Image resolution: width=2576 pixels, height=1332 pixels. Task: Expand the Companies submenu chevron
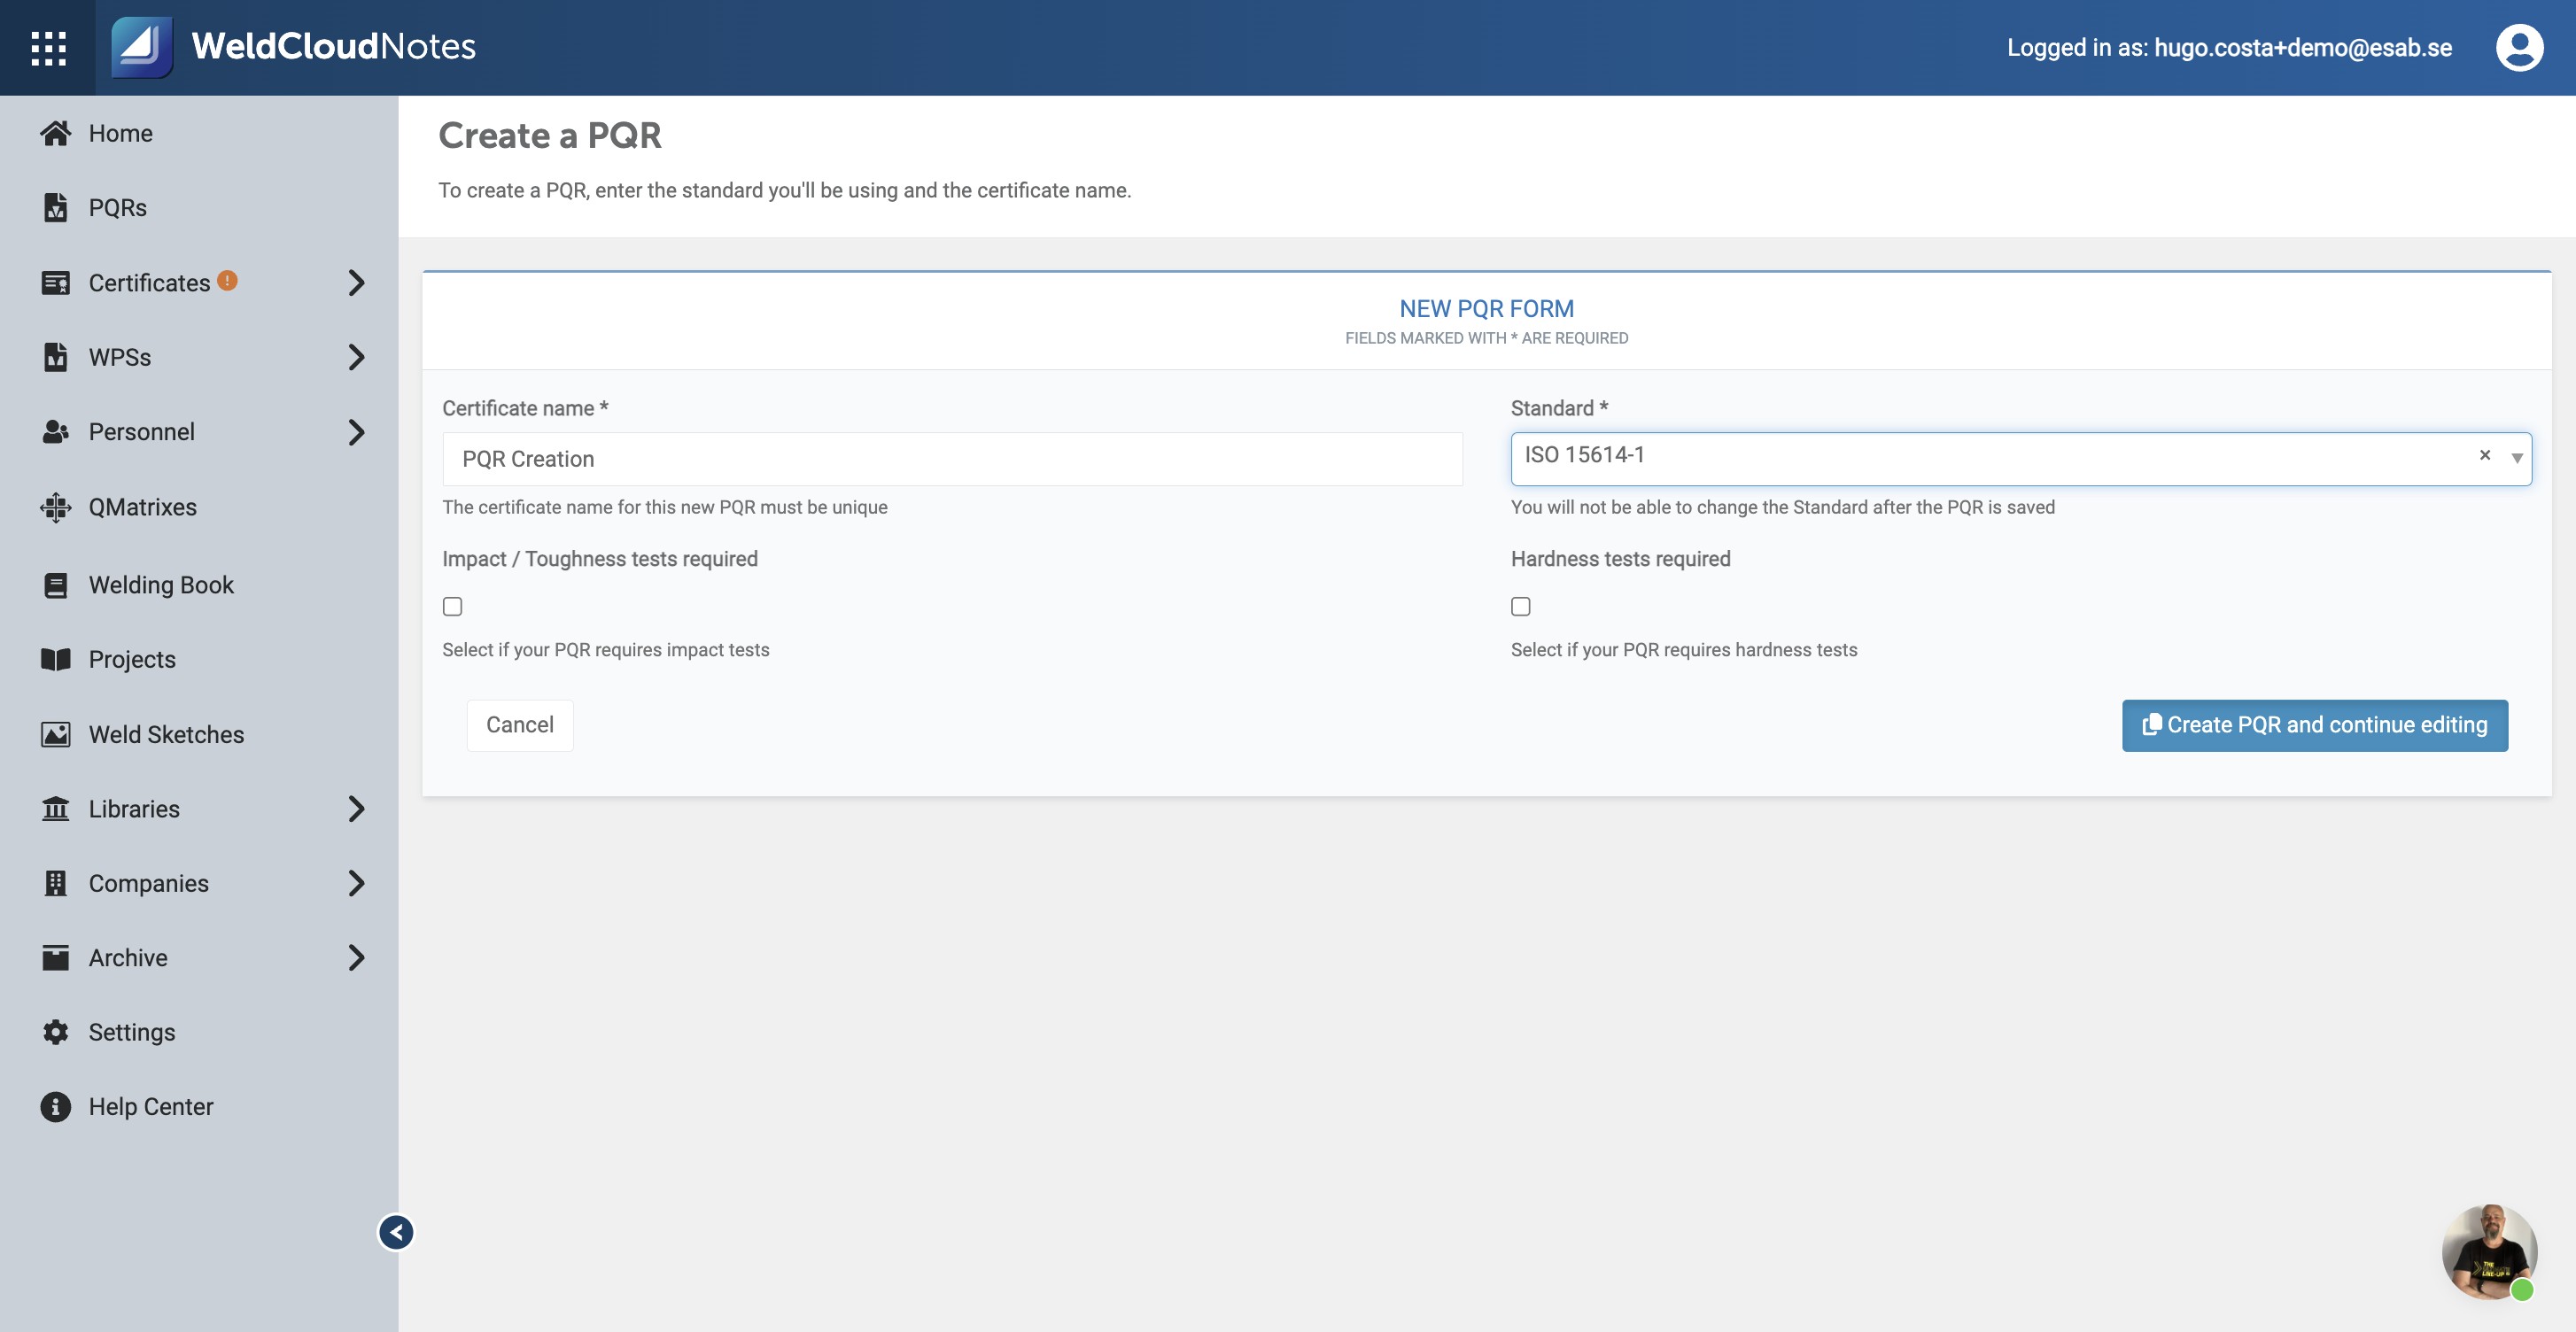[x=356, y=883]
